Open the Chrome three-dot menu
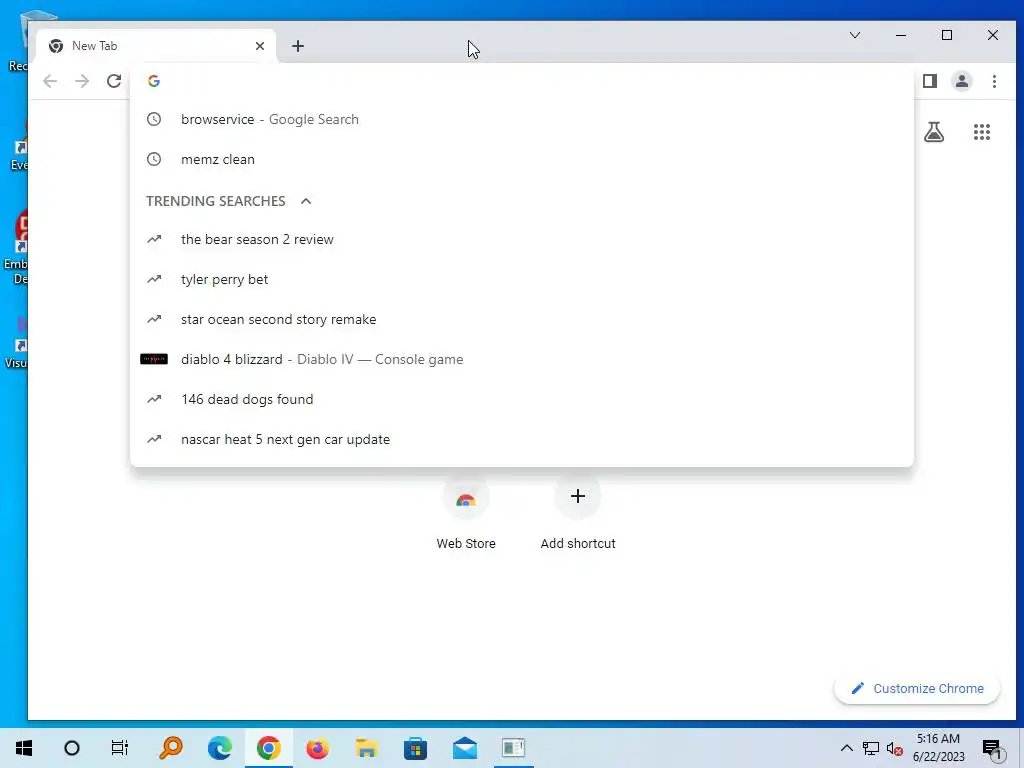The height and width of the screenshot is (768, 1024). click(x=994, y=81)
